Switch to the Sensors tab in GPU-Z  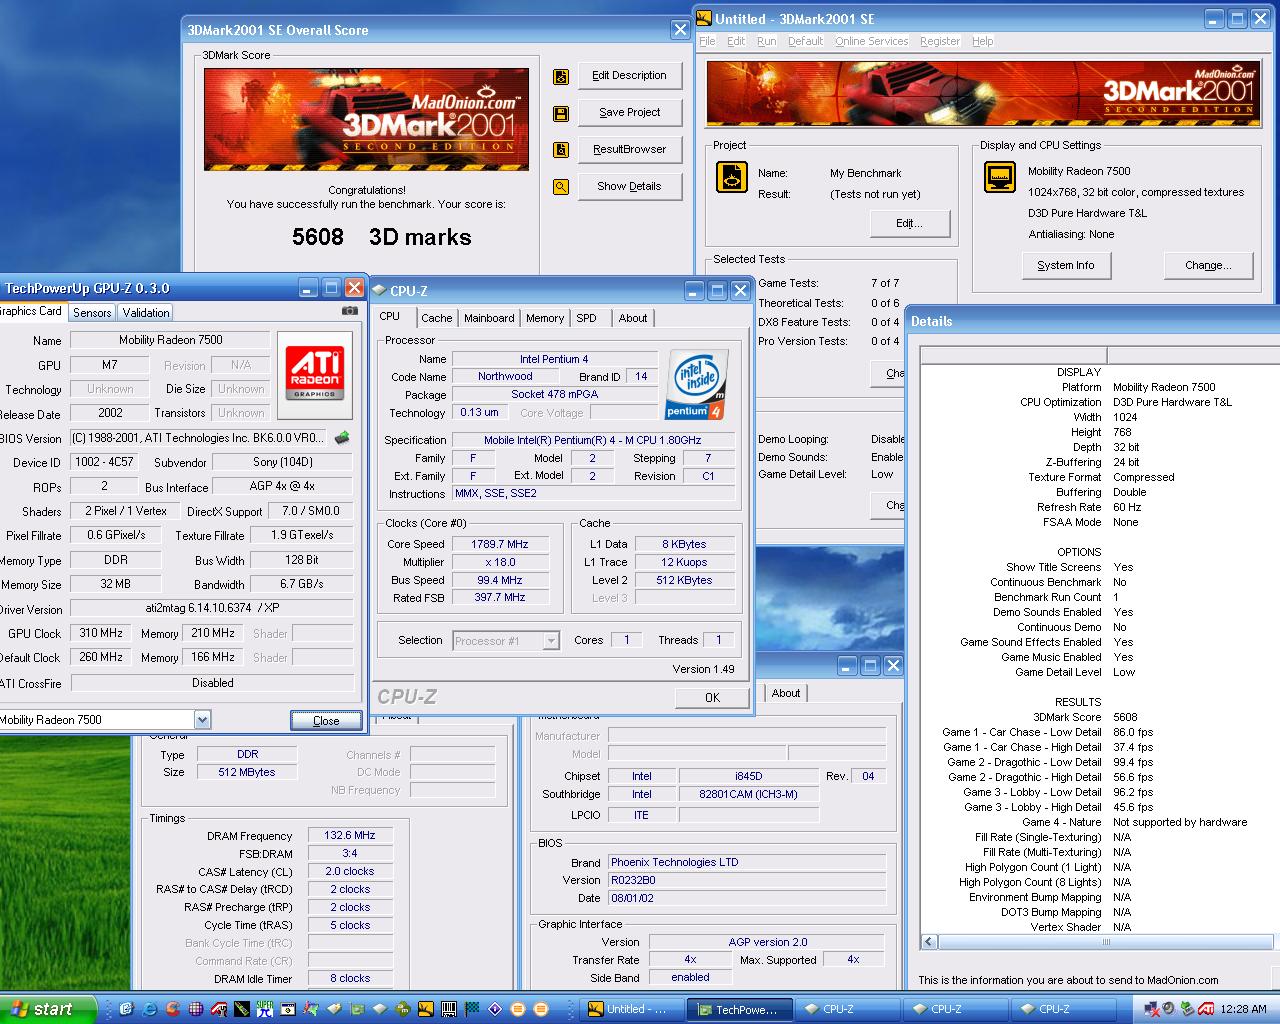click(x=92, y=313)
